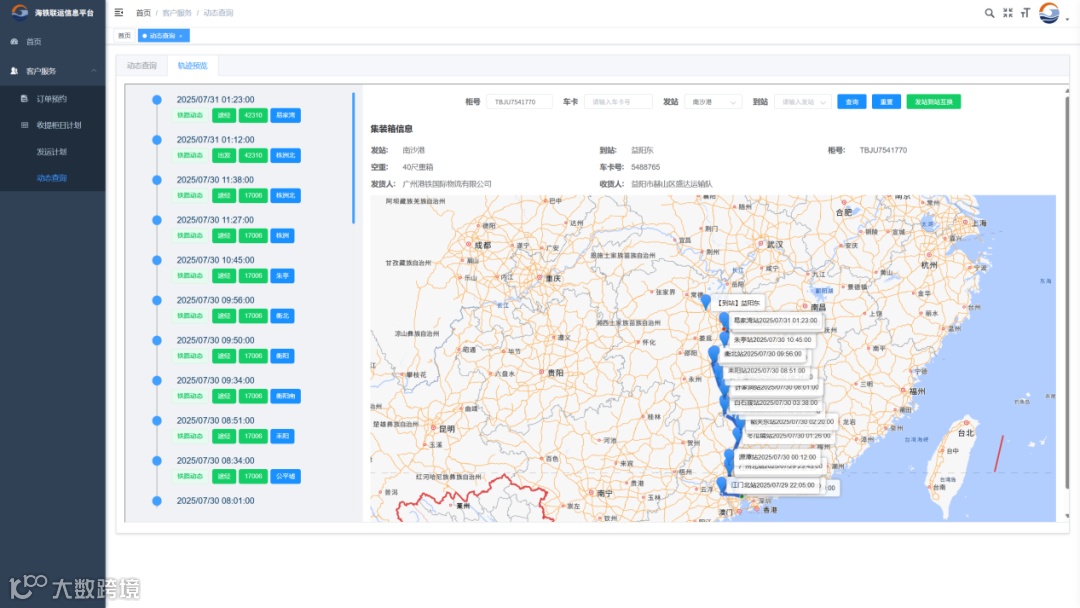Click the 收提柜日计划 grid icon
This screenshot has width=1080, height=608.
click(24, 125)
